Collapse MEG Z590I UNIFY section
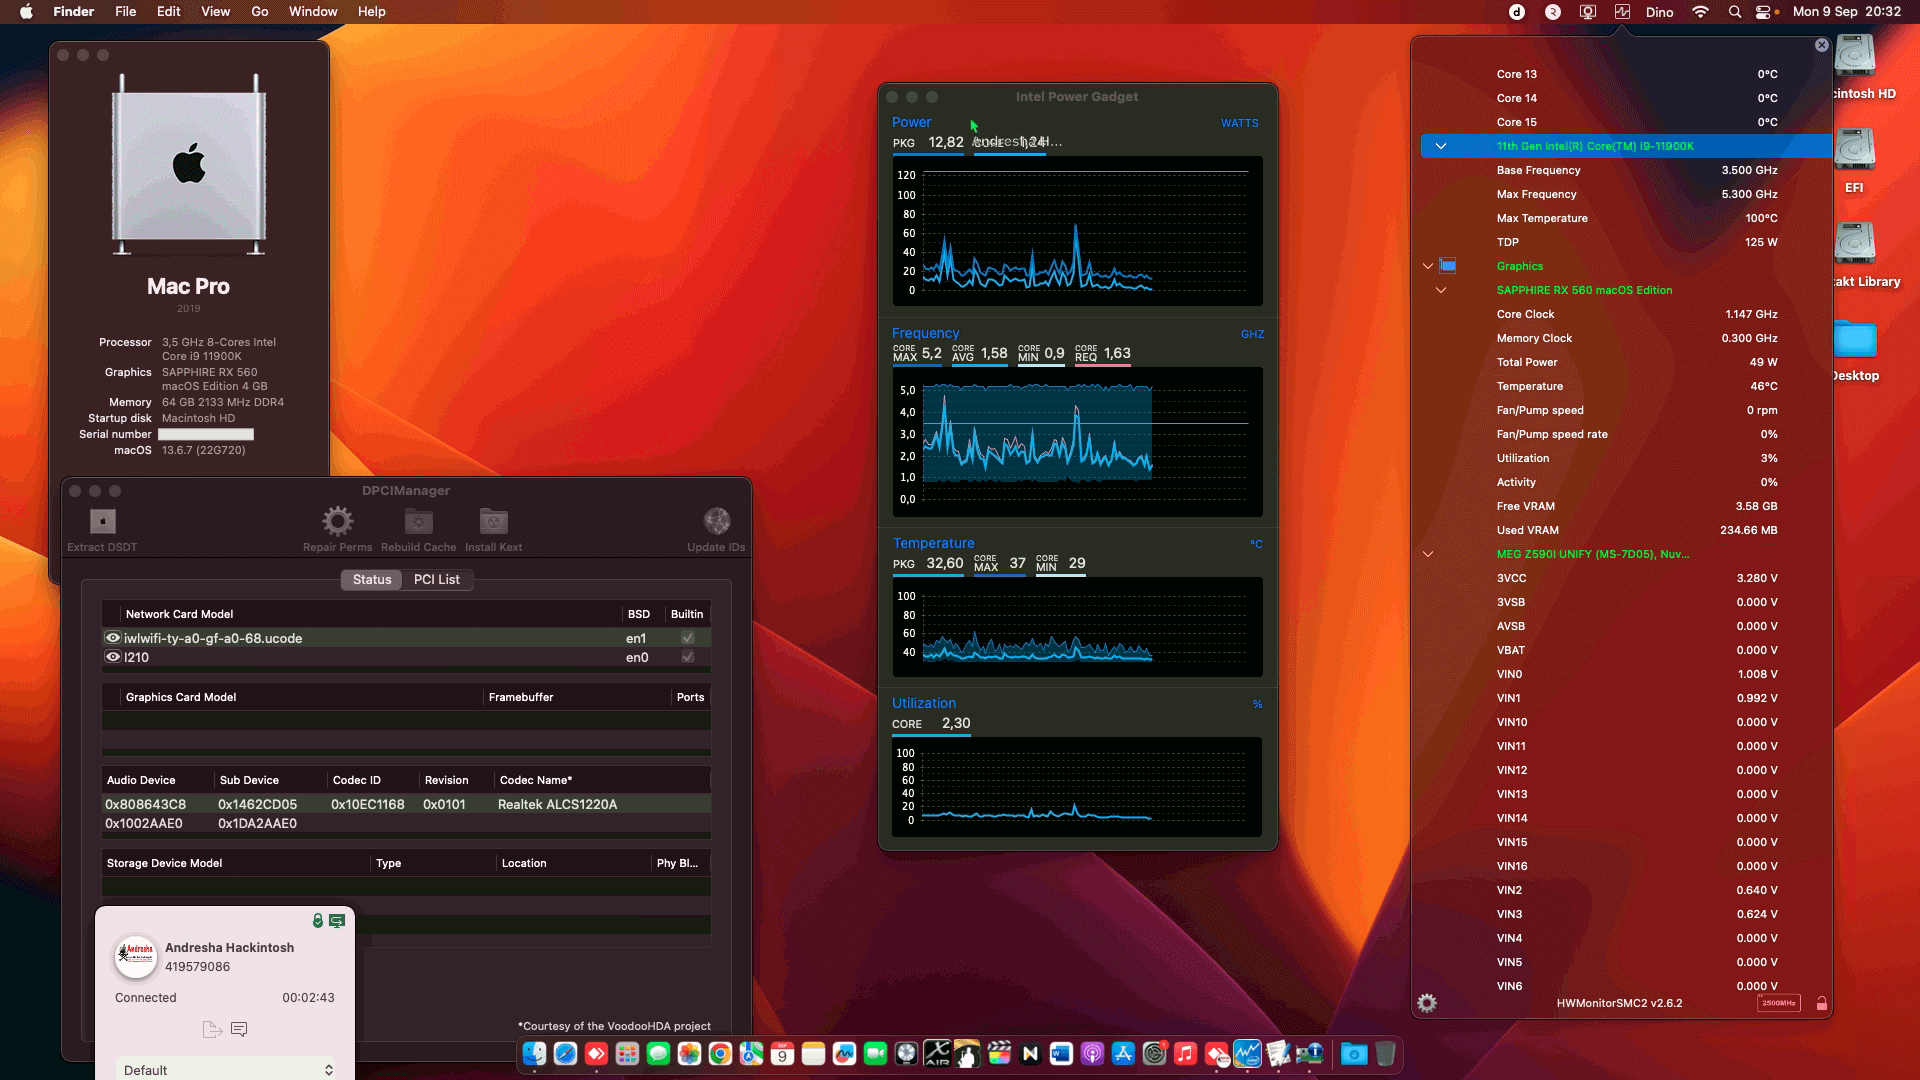 1428,554
